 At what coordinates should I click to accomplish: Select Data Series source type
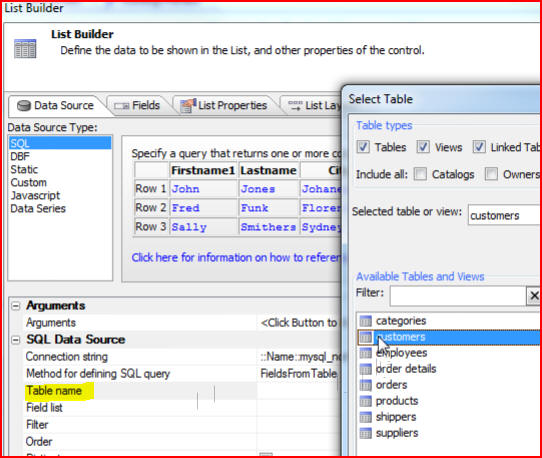coord(60,208)
